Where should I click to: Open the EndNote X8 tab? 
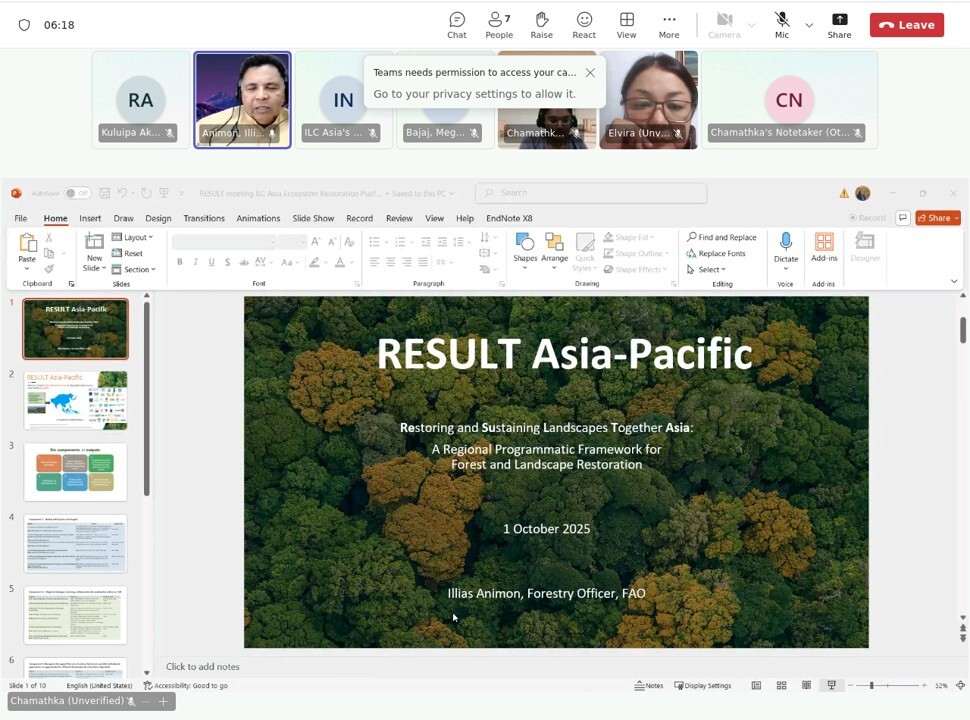(x=509, y=218)
